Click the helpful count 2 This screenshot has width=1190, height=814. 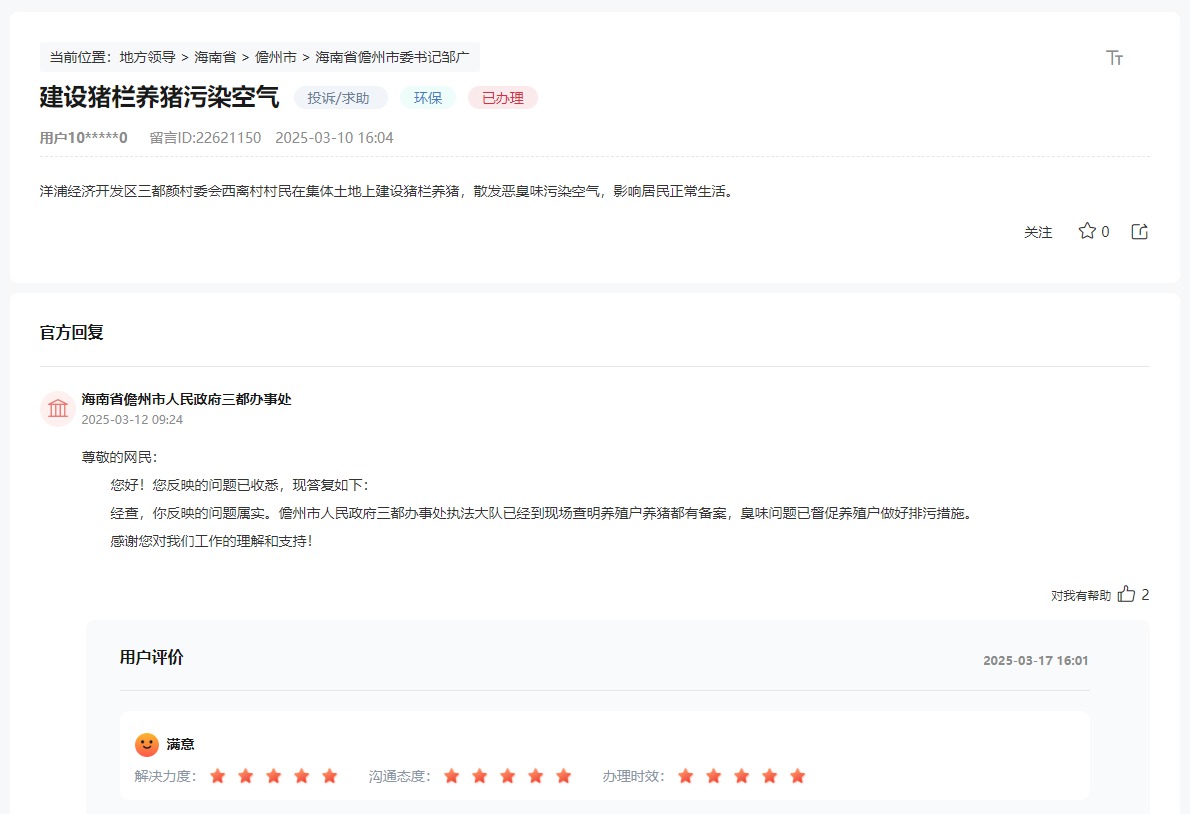[1145, 595]
